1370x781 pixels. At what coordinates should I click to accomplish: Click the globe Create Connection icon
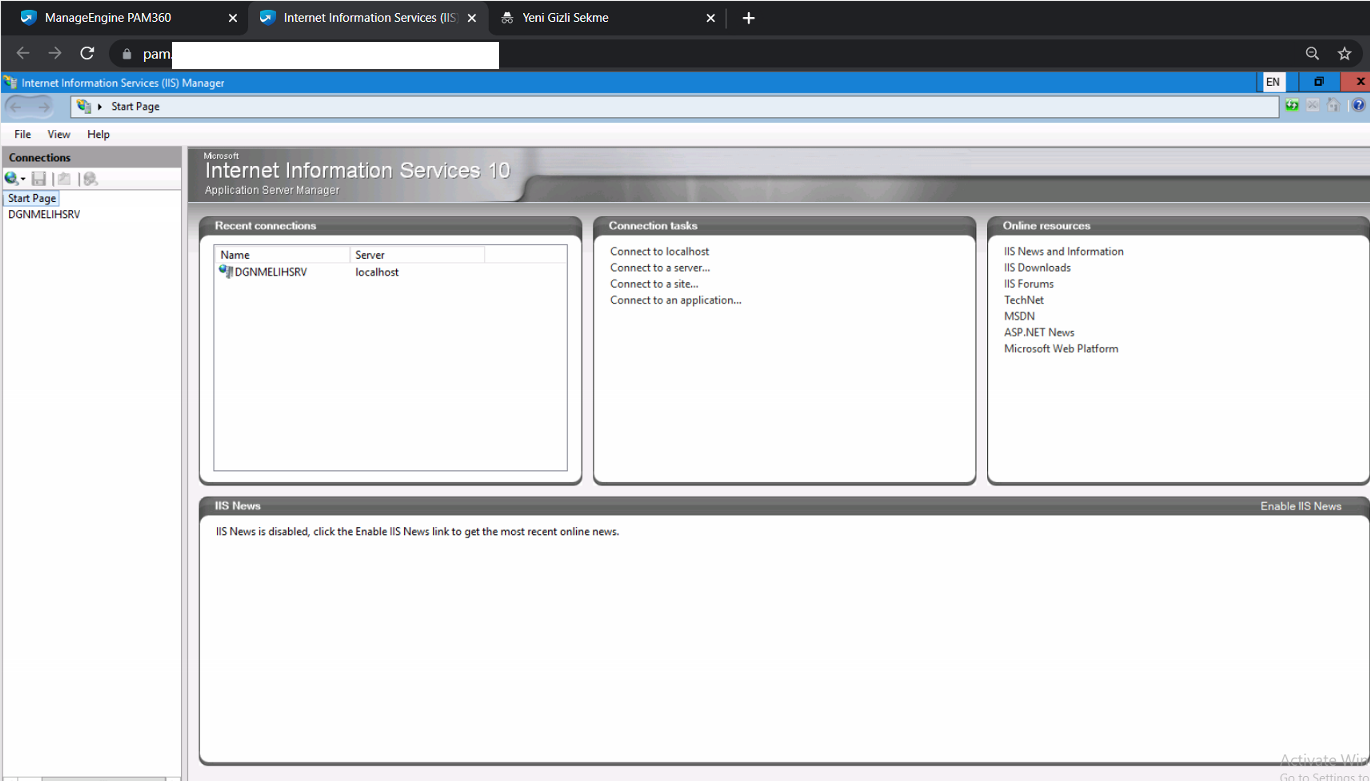[x=11, y=178]
